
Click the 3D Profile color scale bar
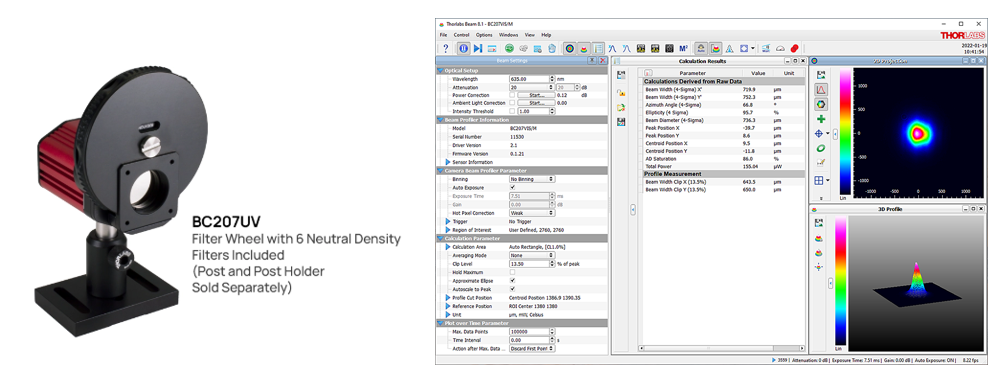(840, 281)
